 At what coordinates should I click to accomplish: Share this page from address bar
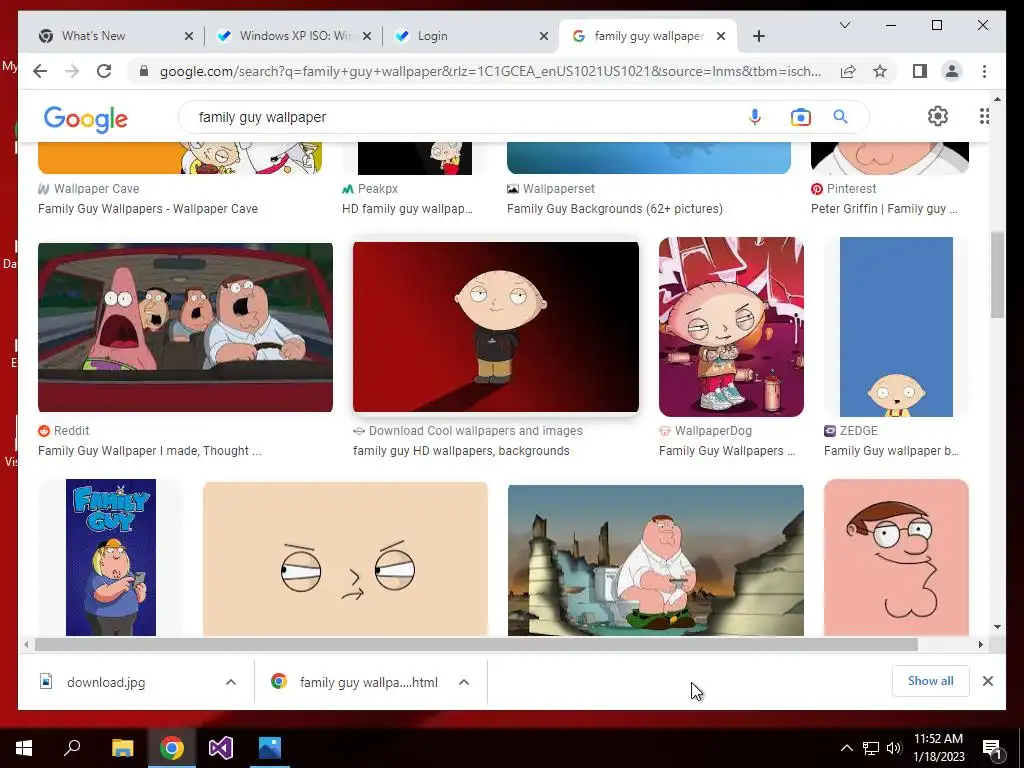pos(848,71)
